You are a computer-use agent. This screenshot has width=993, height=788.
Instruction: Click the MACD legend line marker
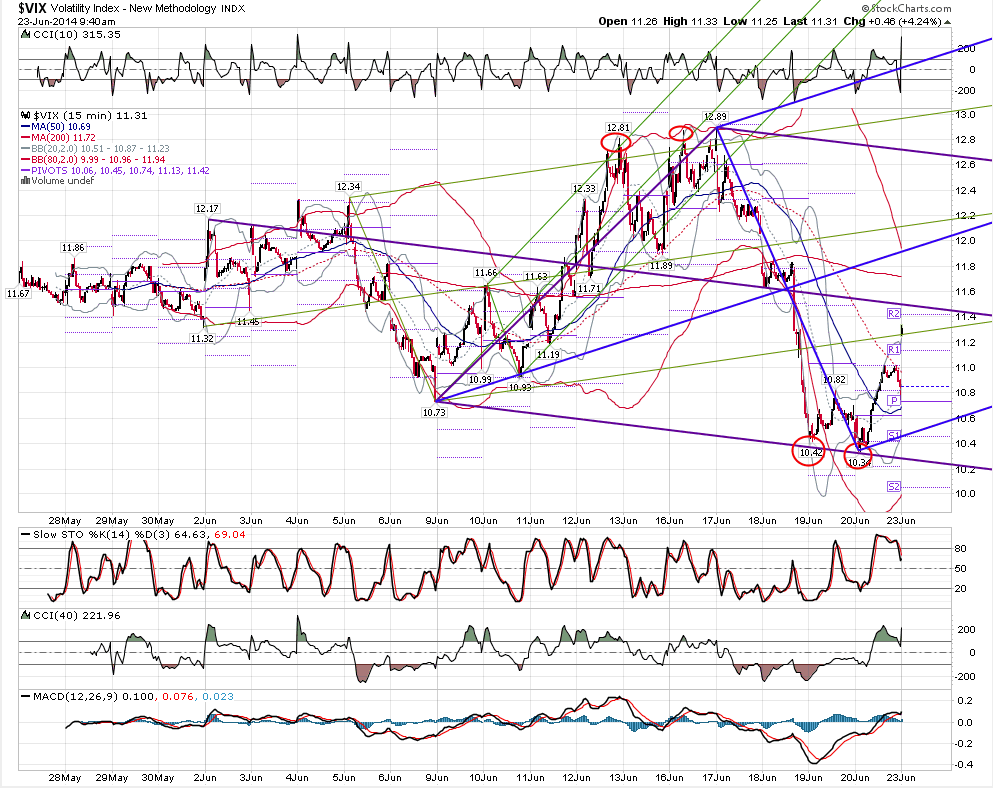pyautogui.click(x=25, y=696)
